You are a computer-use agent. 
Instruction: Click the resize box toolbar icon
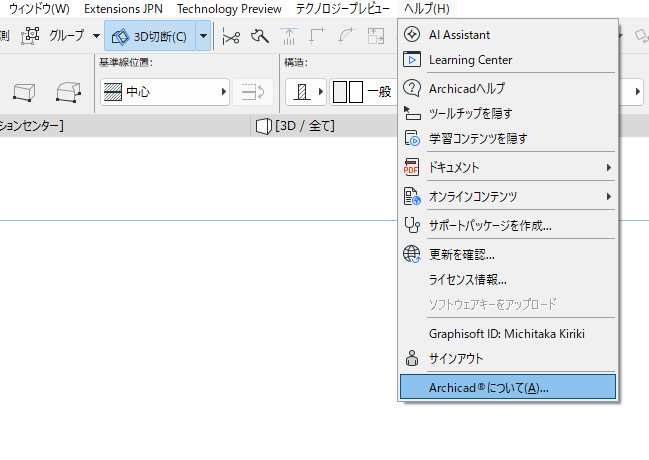pos(376,36)
